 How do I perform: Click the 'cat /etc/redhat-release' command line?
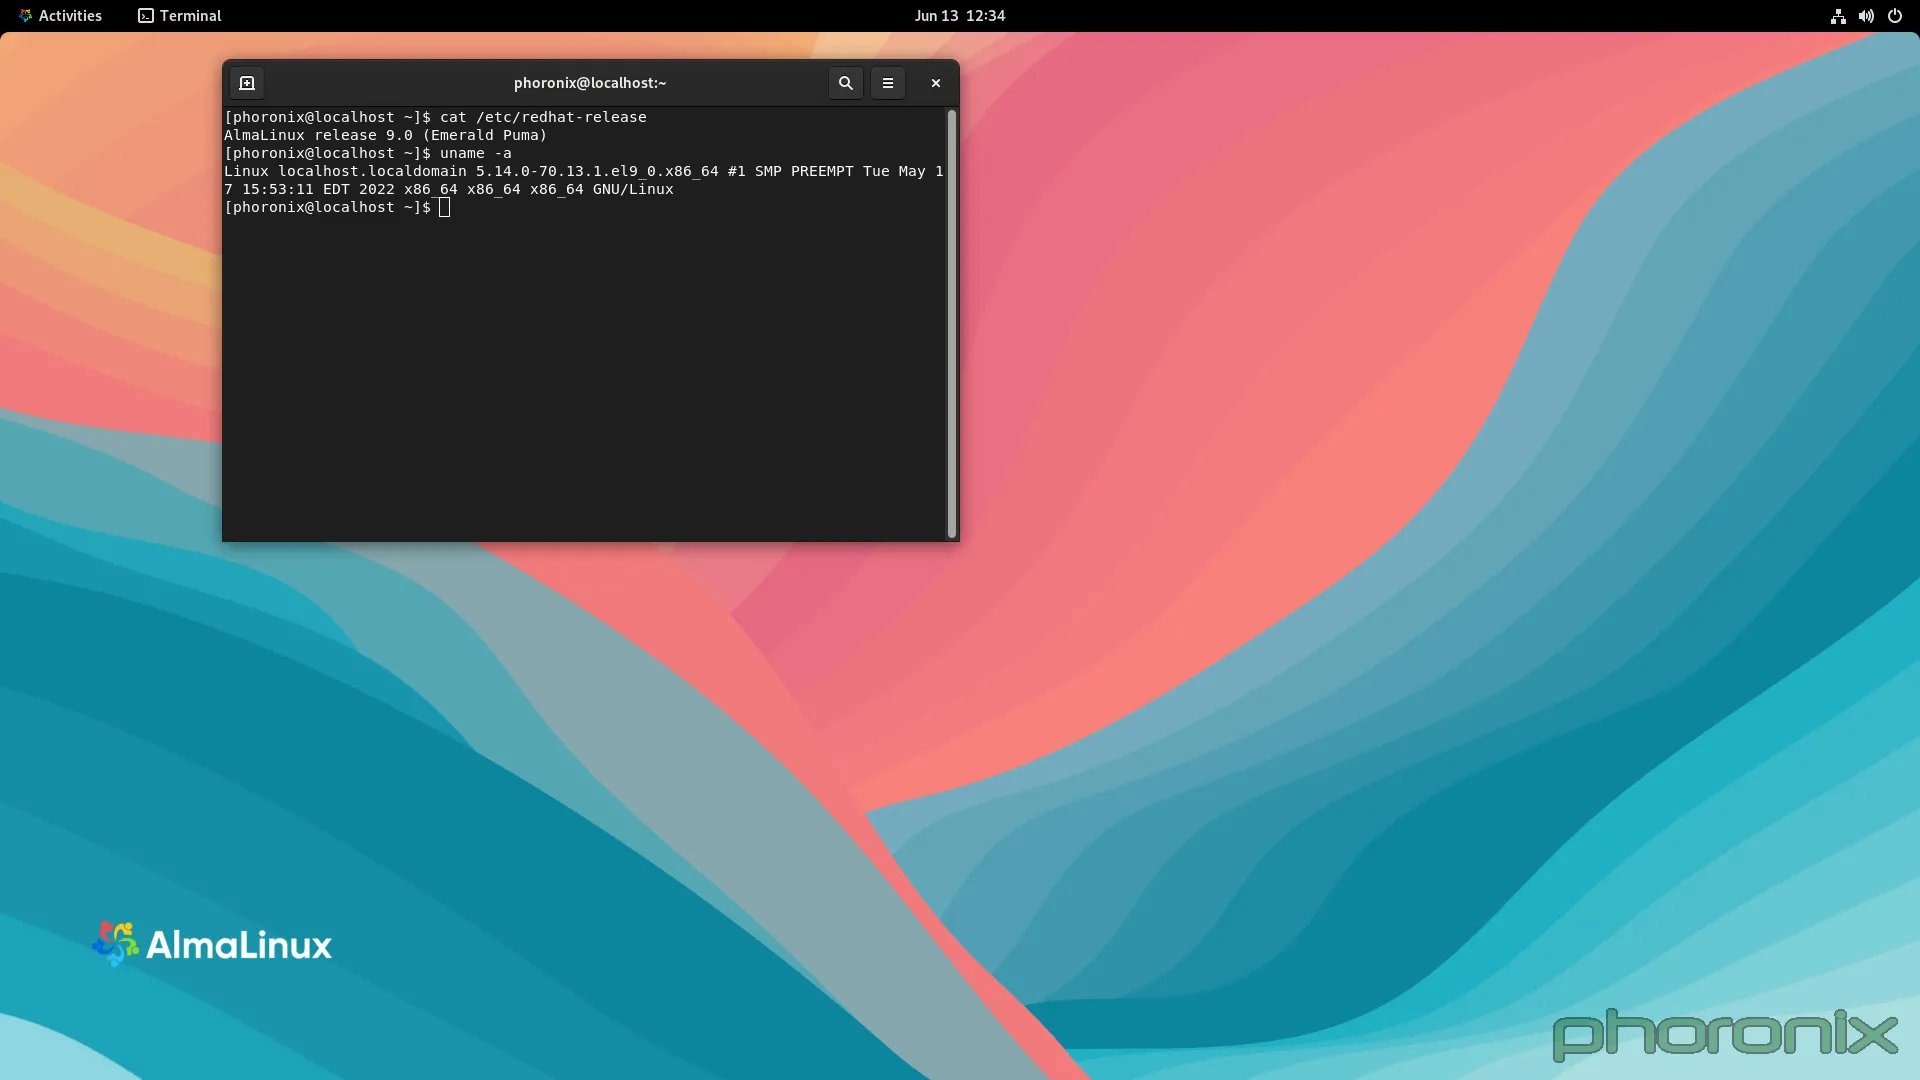(435, 117)
